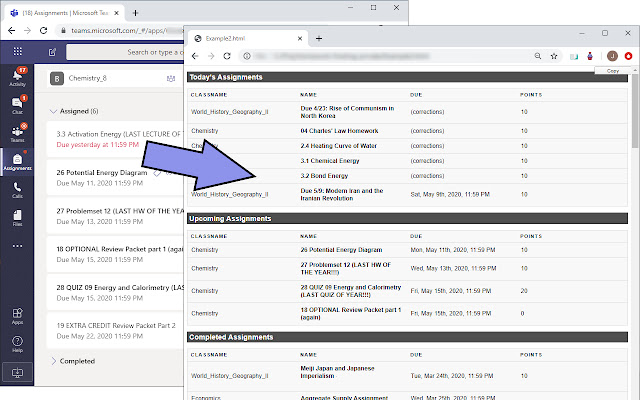Open Help in the Teams sidebar
The width and height of the screenshot is (640, 400).
(x=17, y=343)
